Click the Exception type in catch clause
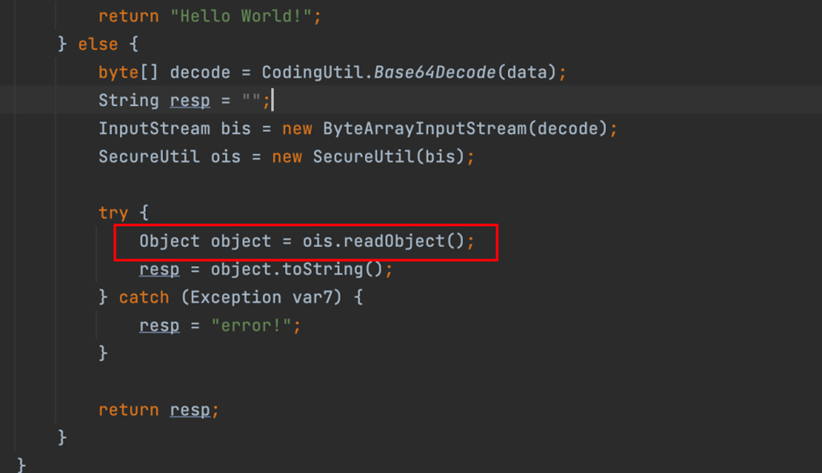Image resolution: width=822 pixels, height=473 pixels. pyautogui.click(x=235, y=298)
